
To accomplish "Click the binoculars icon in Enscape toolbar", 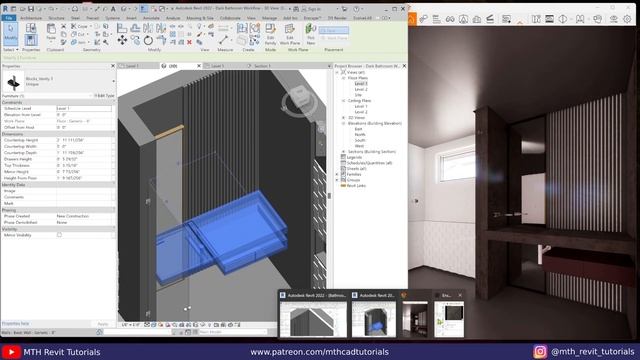I will click(x=450, y=19).
